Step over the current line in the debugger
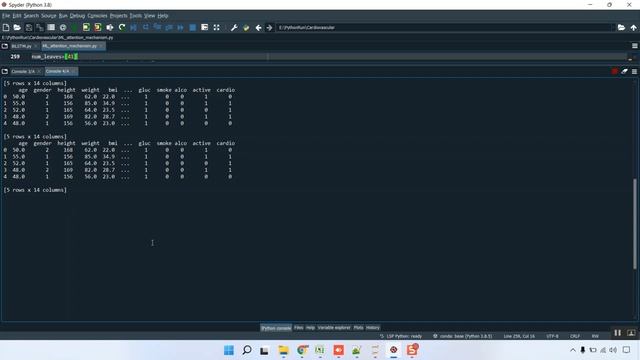Viewport: 640px width, 360px height. [x=145, y=27]
